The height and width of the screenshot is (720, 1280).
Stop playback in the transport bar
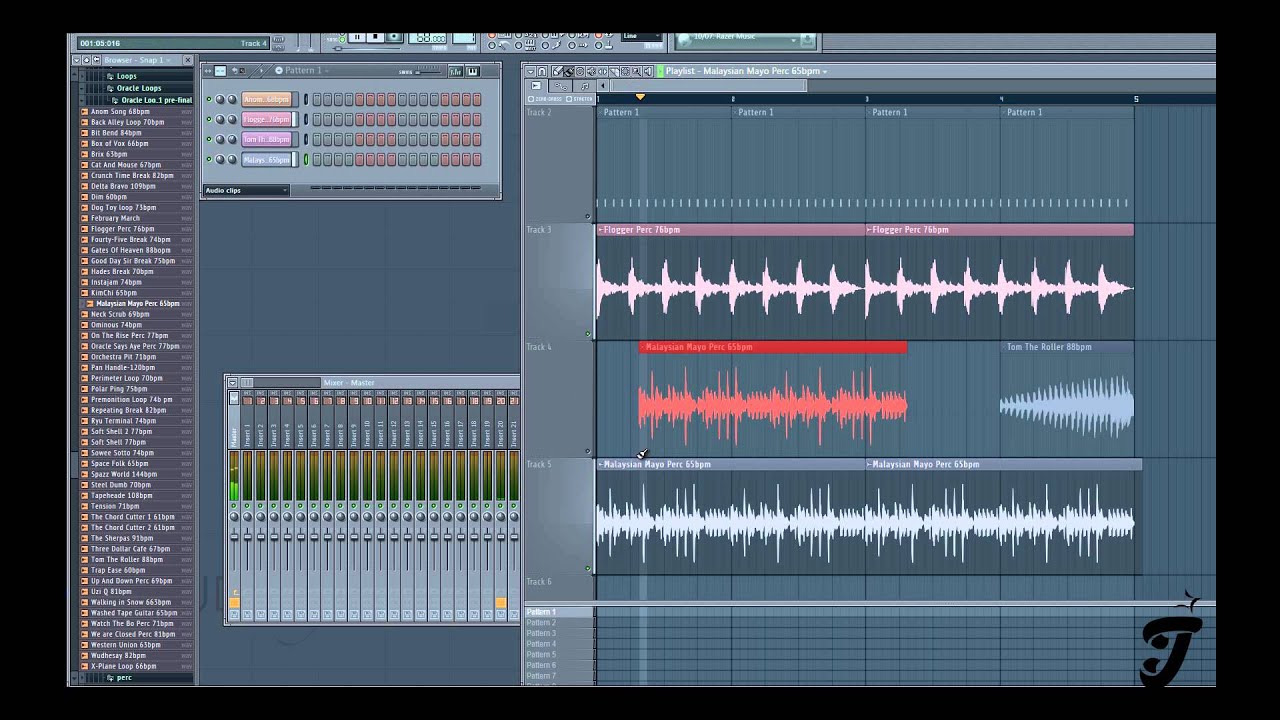click(x=375, y=37)
